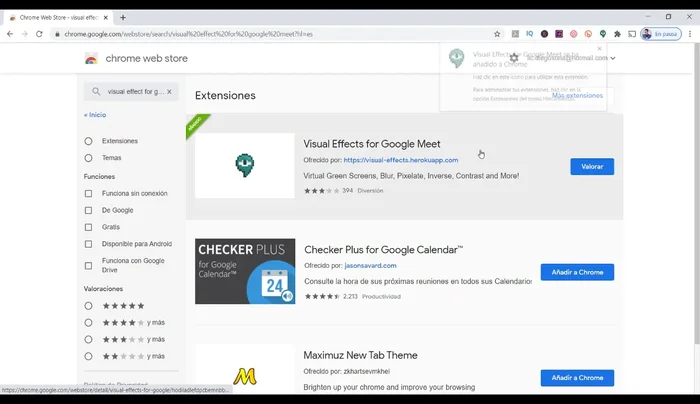
Task: Select the Extensiones radio button
Action: tap(88, 141)
